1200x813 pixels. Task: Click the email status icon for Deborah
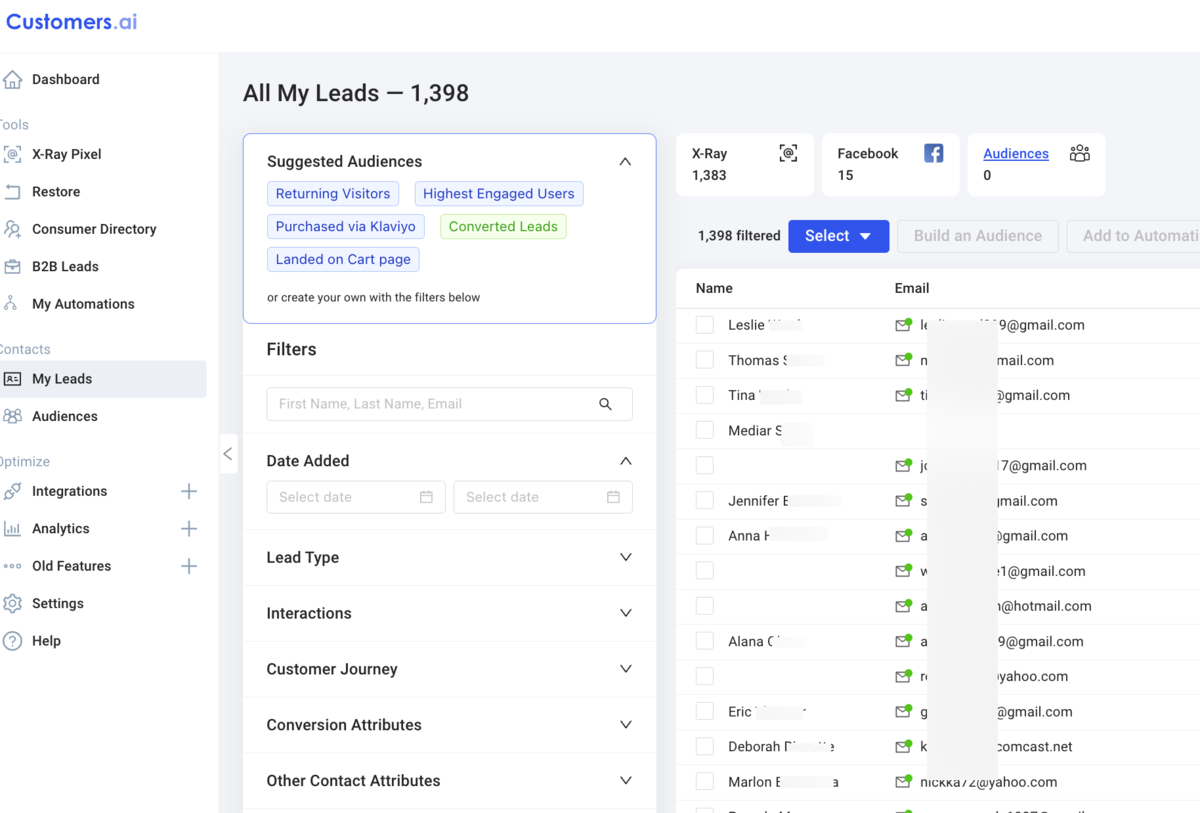click(903, 747)
